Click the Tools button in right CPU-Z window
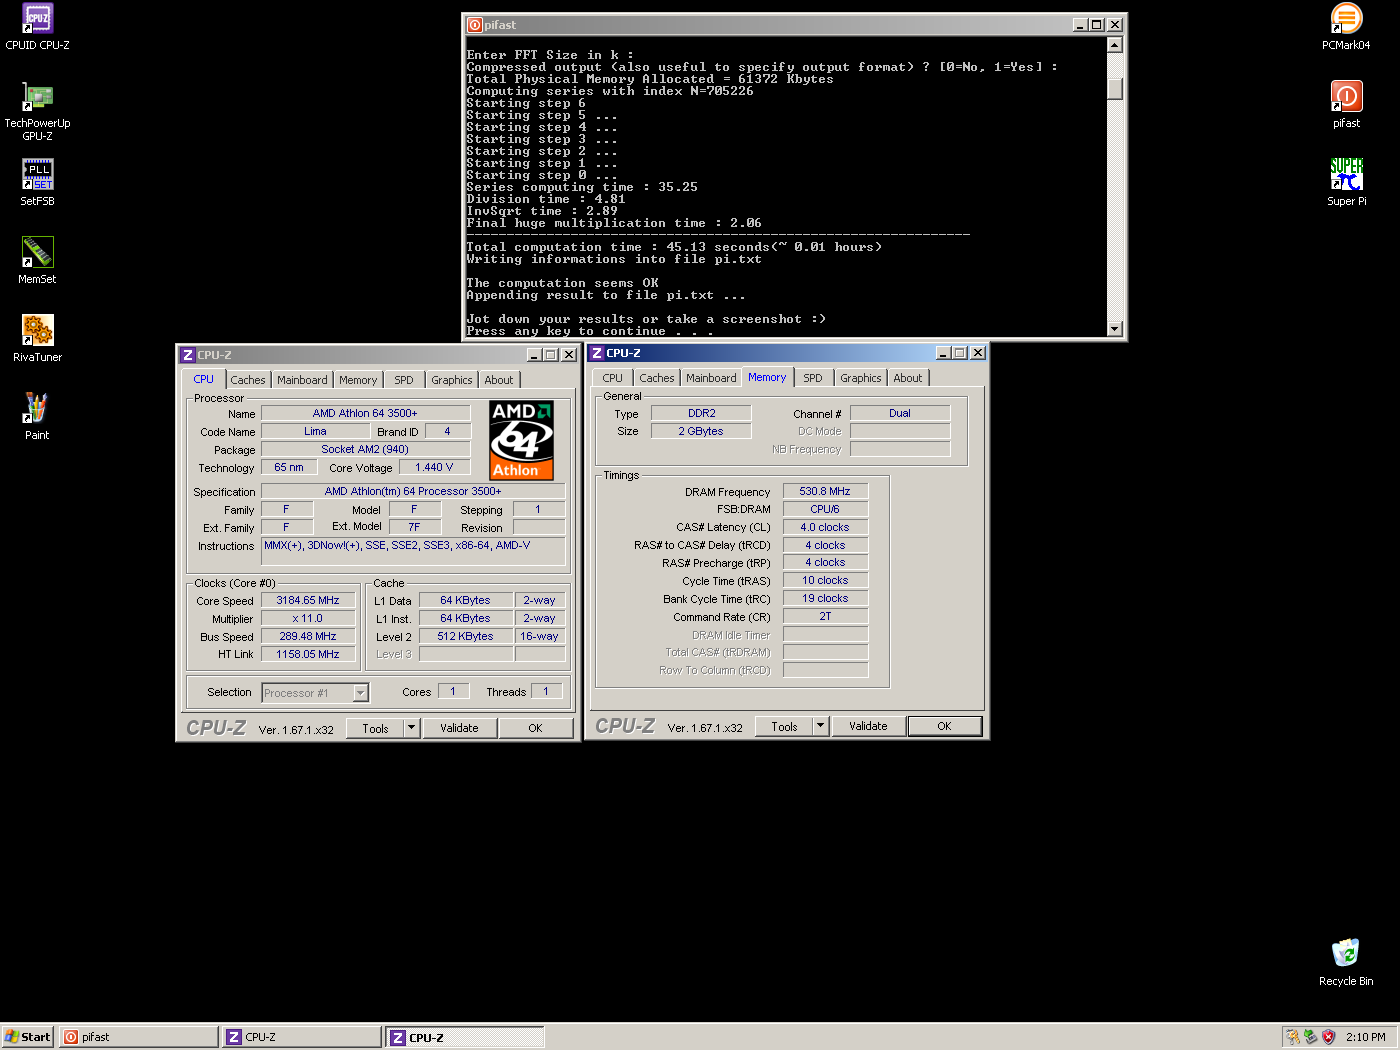This screenshot has width=1400, height=1050. (784, 726)
